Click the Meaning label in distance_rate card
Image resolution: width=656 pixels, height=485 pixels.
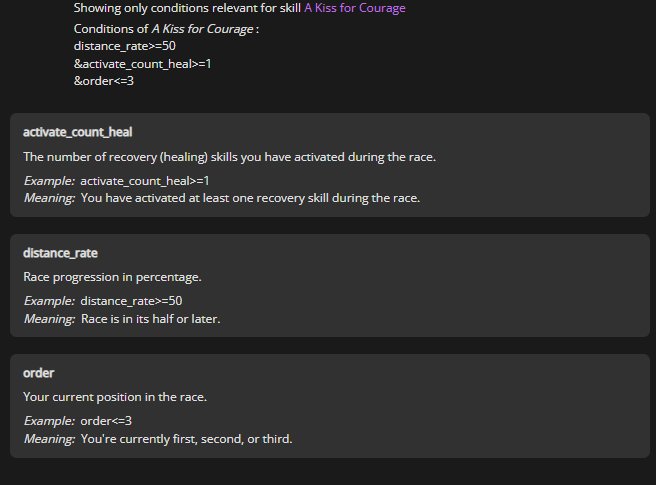49,319
